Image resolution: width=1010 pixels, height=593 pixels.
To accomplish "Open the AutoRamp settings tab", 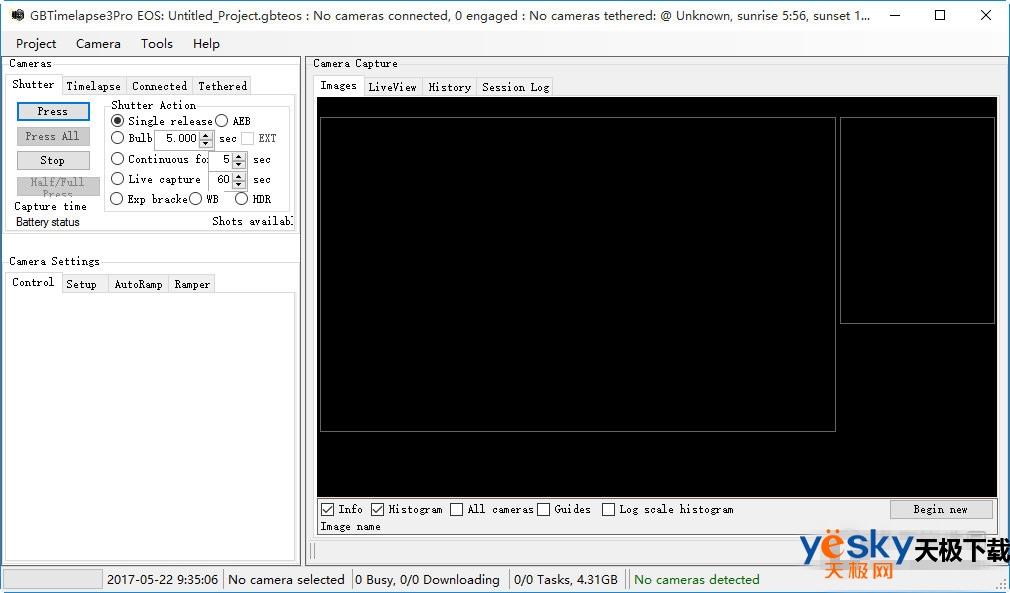I will point(138,284).
